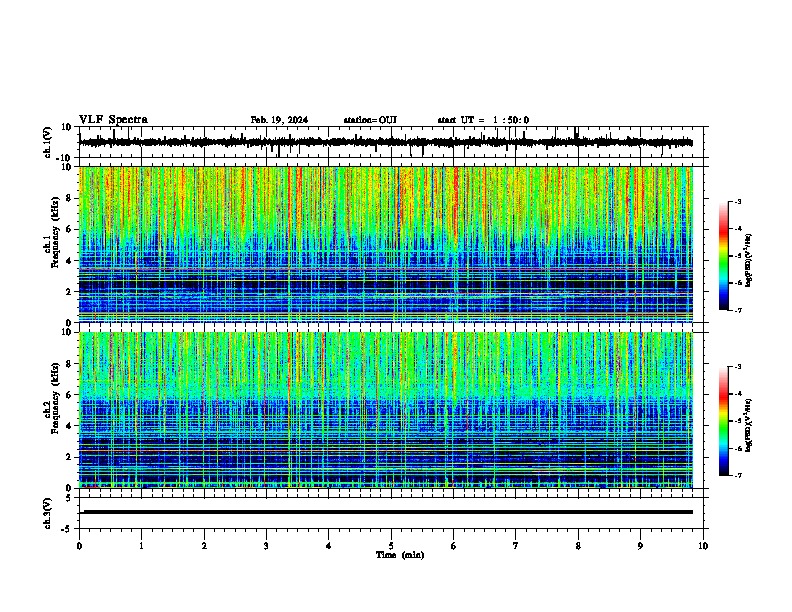Click the "6" kHz tick of ch.2 spectrogram

click(70, 395)
